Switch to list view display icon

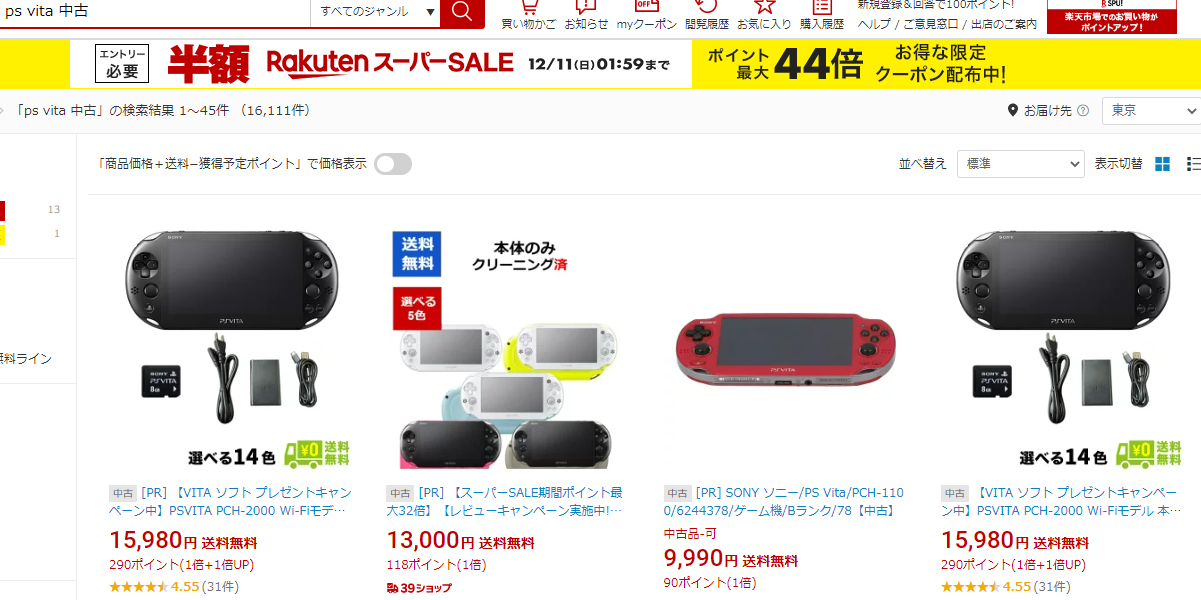[1193, 164]
